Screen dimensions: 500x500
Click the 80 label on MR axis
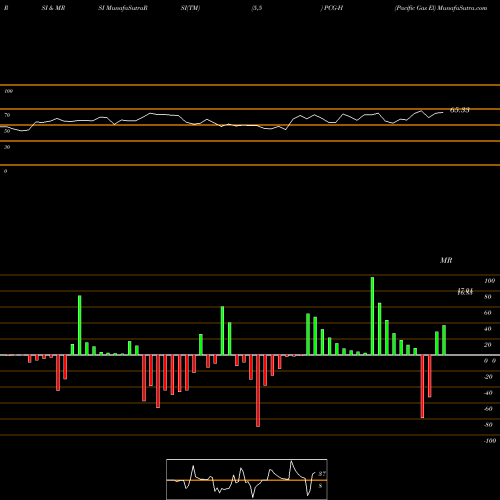(x=488, y=297)
